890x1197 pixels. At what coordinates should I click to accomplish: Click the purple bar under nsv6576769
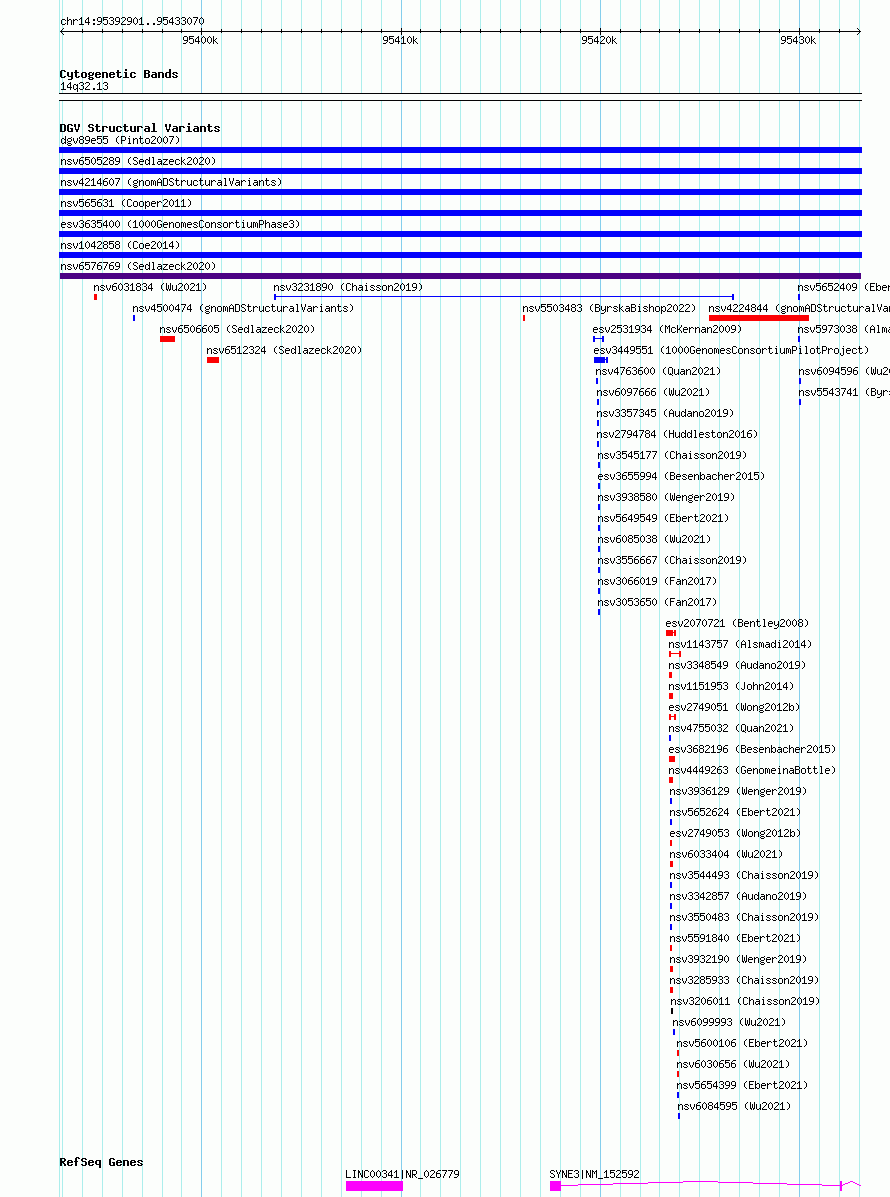click(460, 276)
